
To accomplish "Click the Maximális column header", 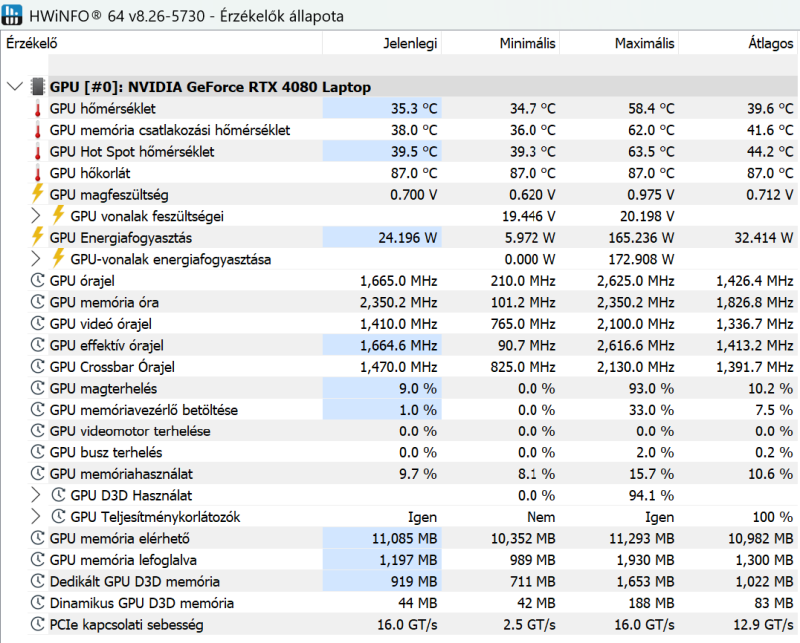I will coord(619,43).
